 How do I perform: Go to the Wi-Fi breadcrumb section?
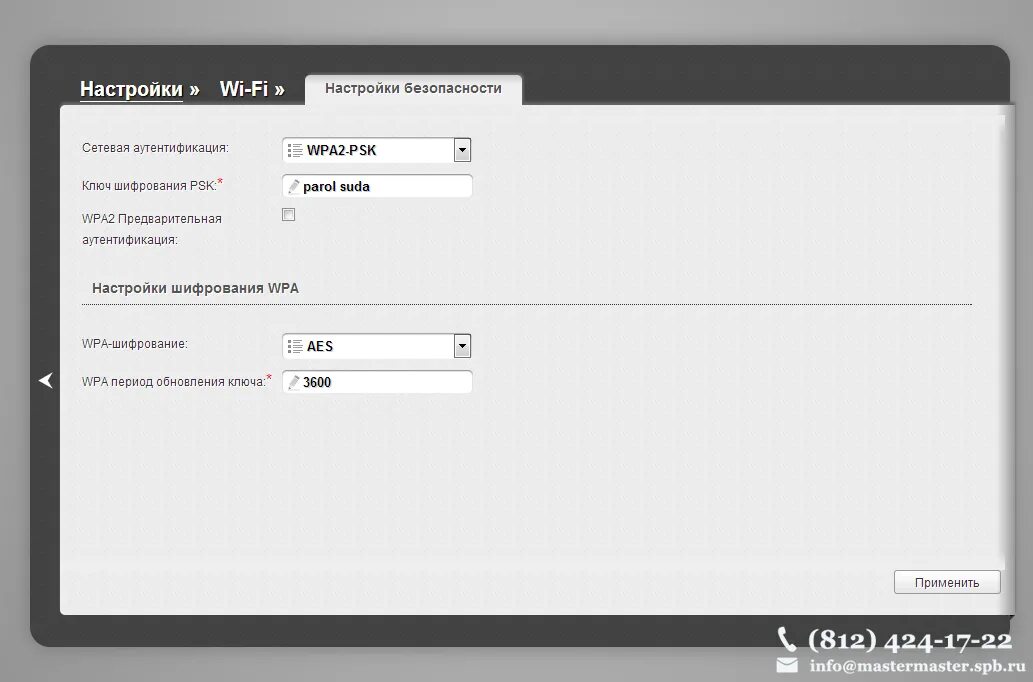pos(244,89)
